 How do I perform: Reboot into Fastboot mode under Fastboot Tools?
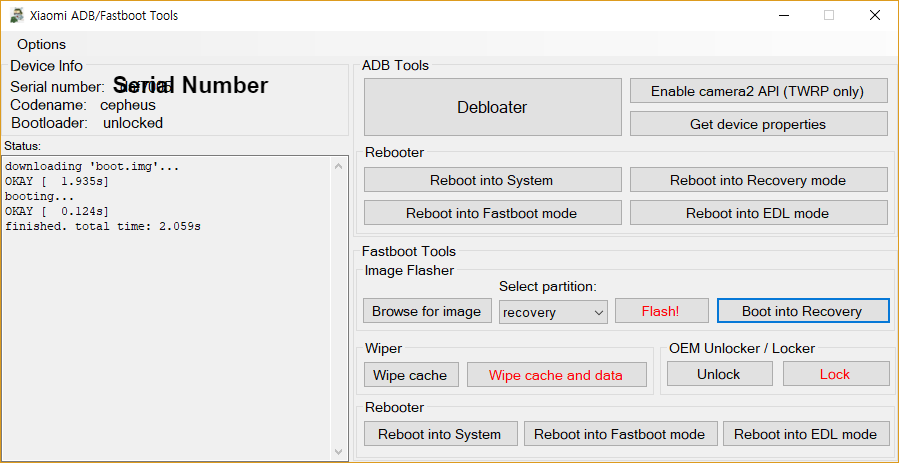[x=620, y=434]
